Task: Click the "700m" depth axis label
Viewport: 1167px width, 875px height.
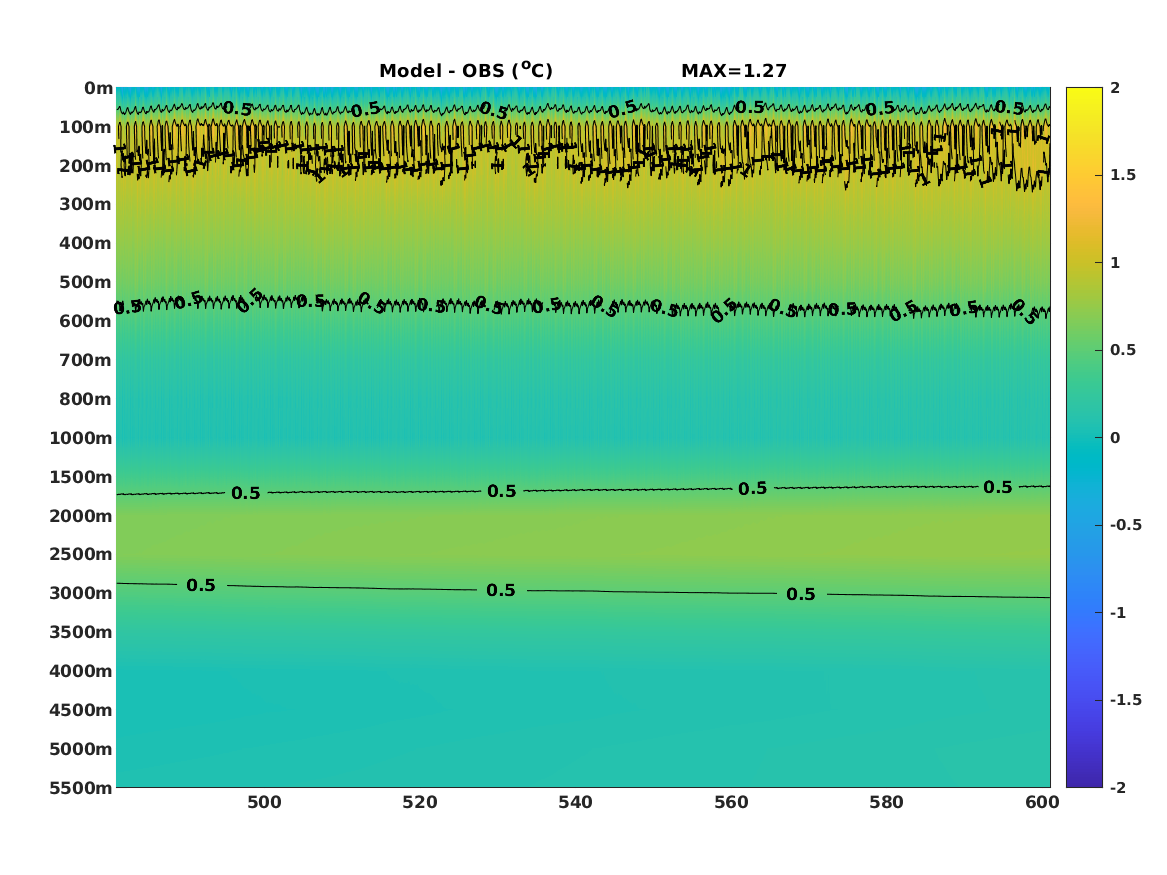Action: point(86,360)
